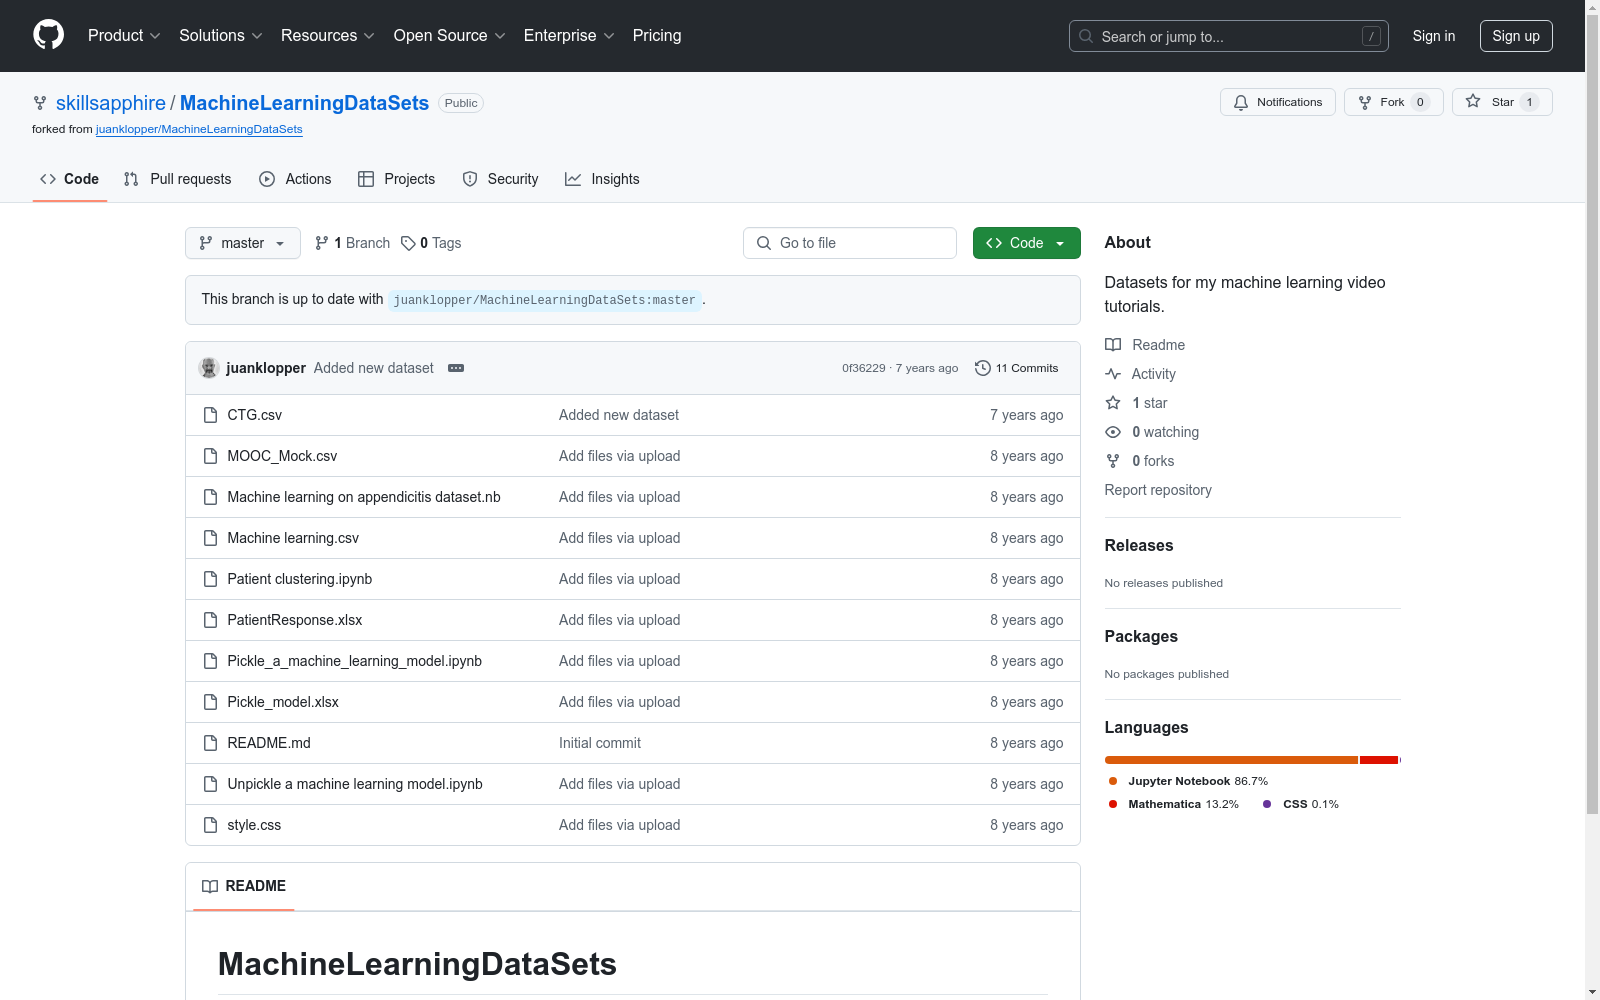Click the Pricing link
The image size is (1600, 1000).
coord(657,36)
